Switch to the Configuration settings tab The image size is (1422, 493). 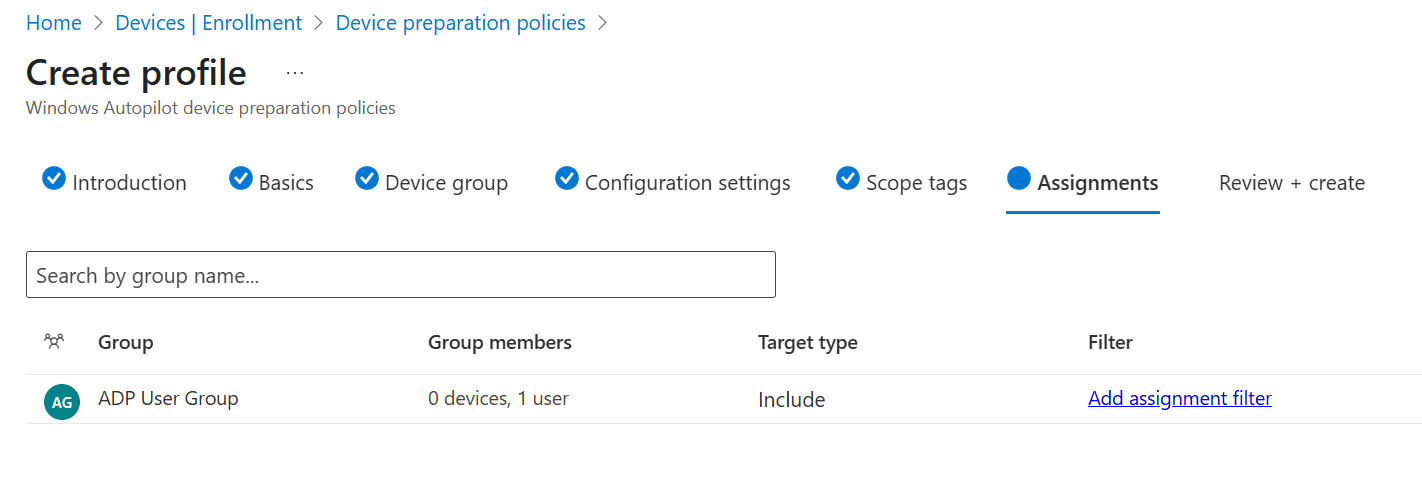click(687, 183)
